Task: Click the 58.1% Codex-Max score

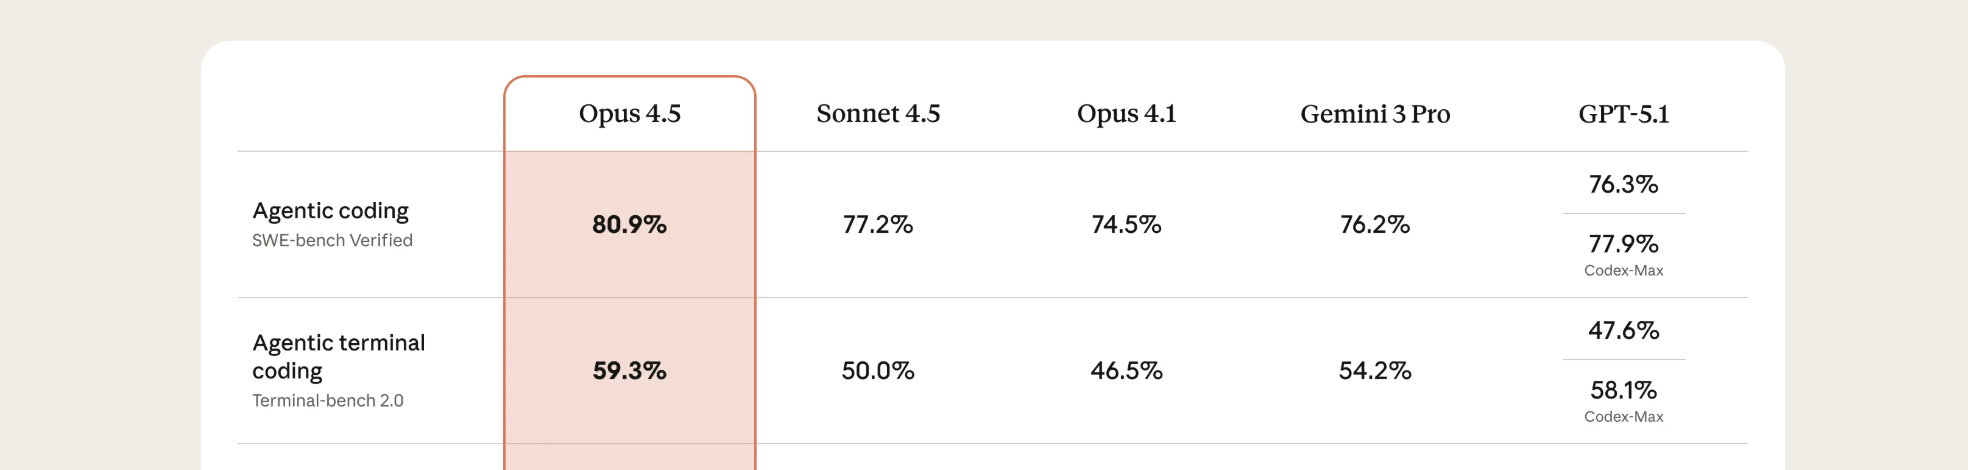Action: (x=1623, y=391)
